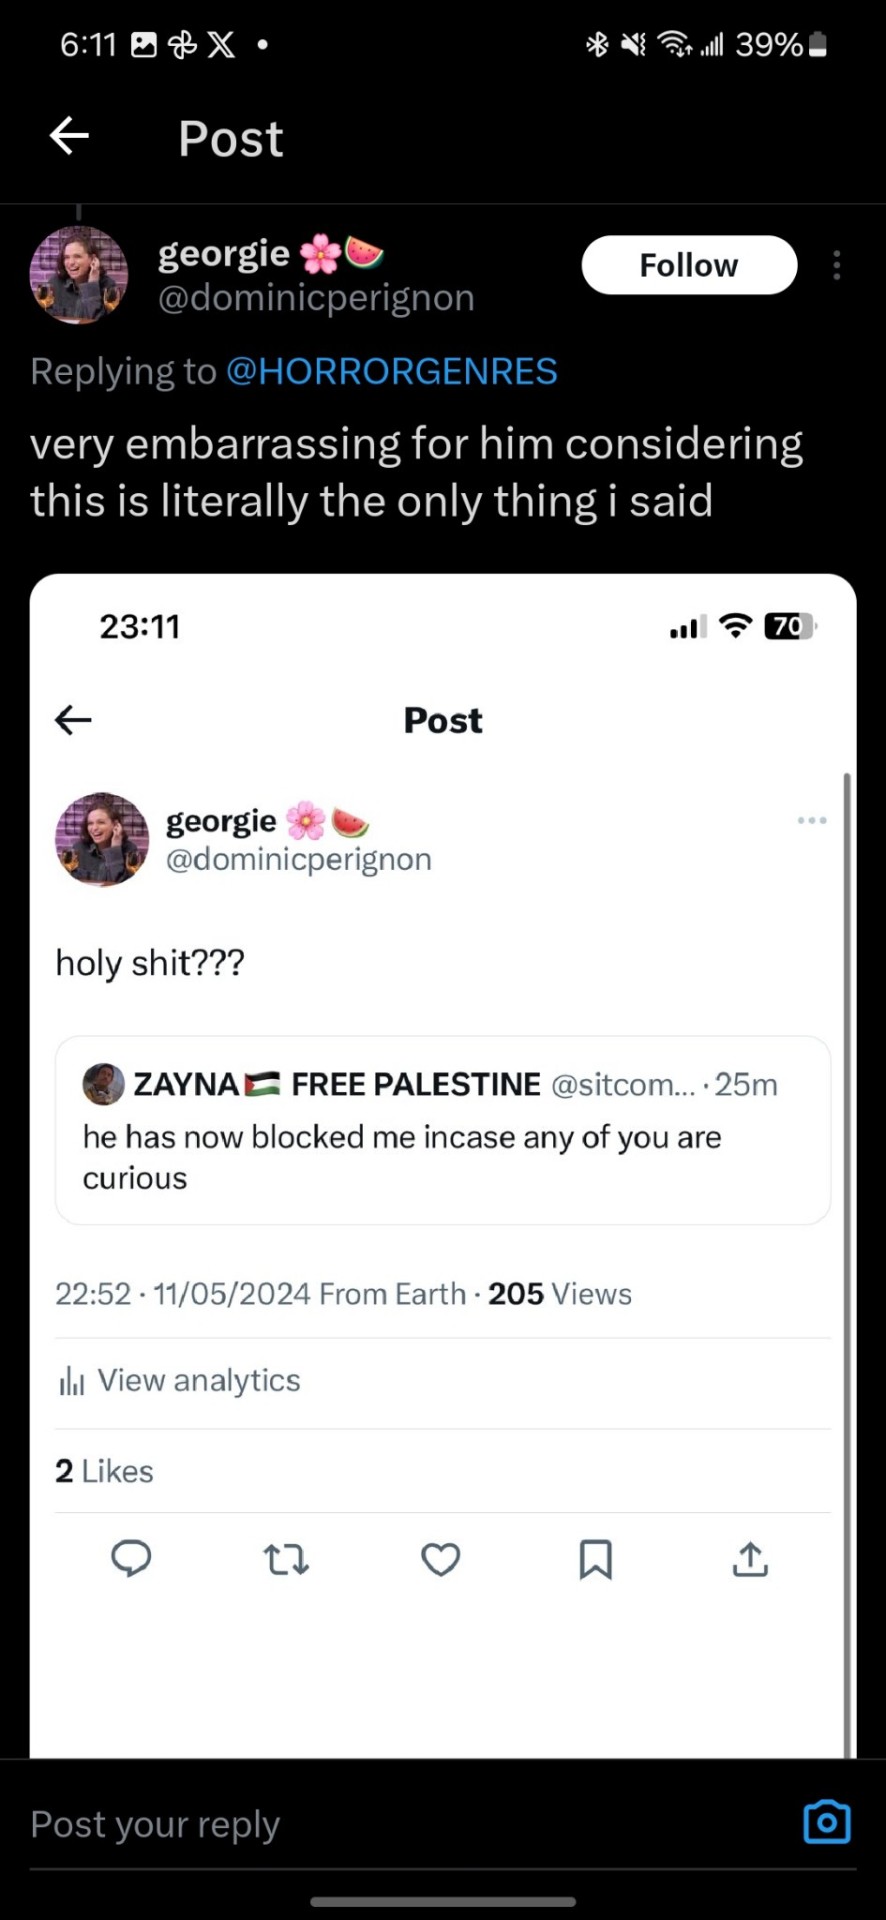Tap the battery indicator in status bar

(817, 45)
